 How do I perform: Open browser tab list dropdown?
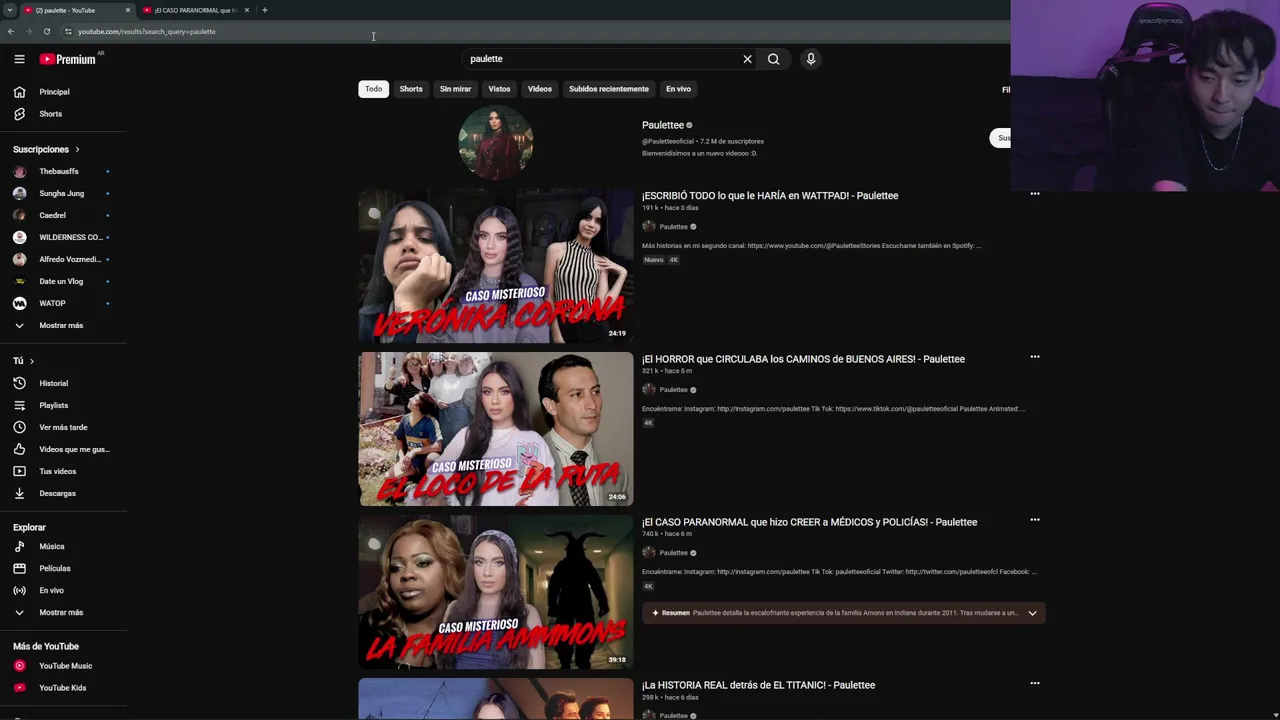pyautogui.click(x=9, y=10)
